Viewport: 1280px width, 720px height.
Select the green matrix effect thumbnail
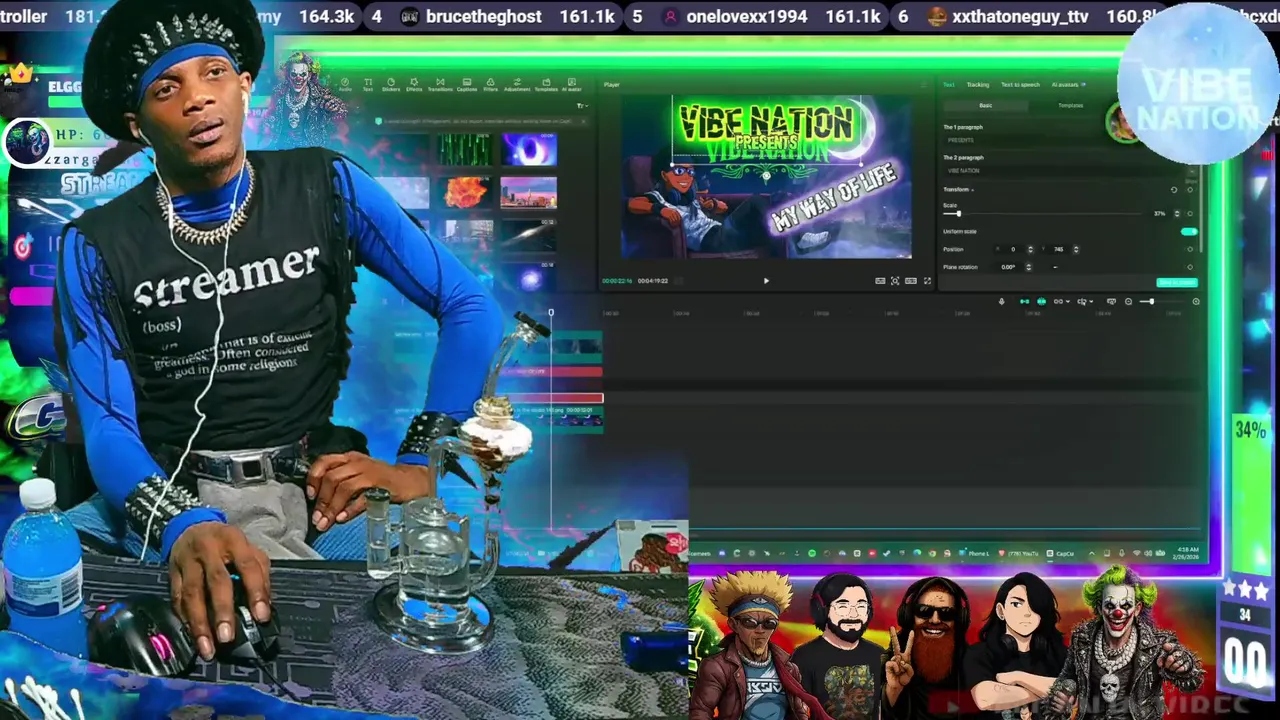[465, 150]
